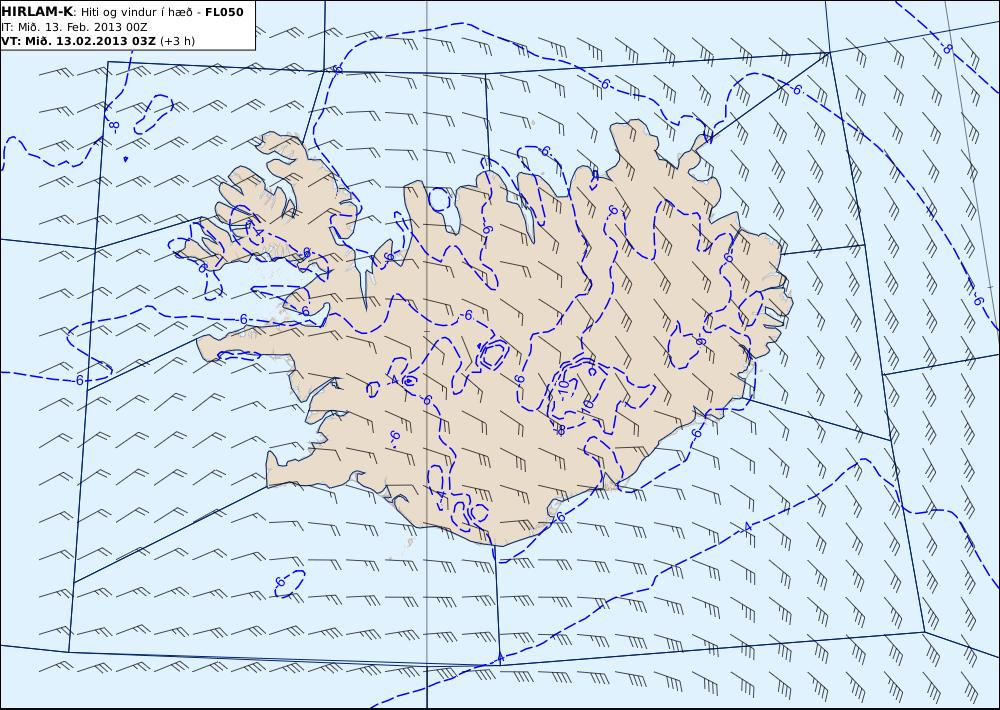
Task: Click the VT: Mið. 13.02.2013 03Z valid time
Action: pos(78,41)
